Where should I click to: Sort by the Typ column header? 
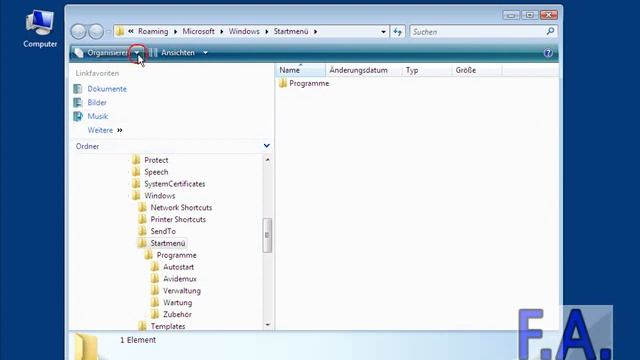click(427, 70)
